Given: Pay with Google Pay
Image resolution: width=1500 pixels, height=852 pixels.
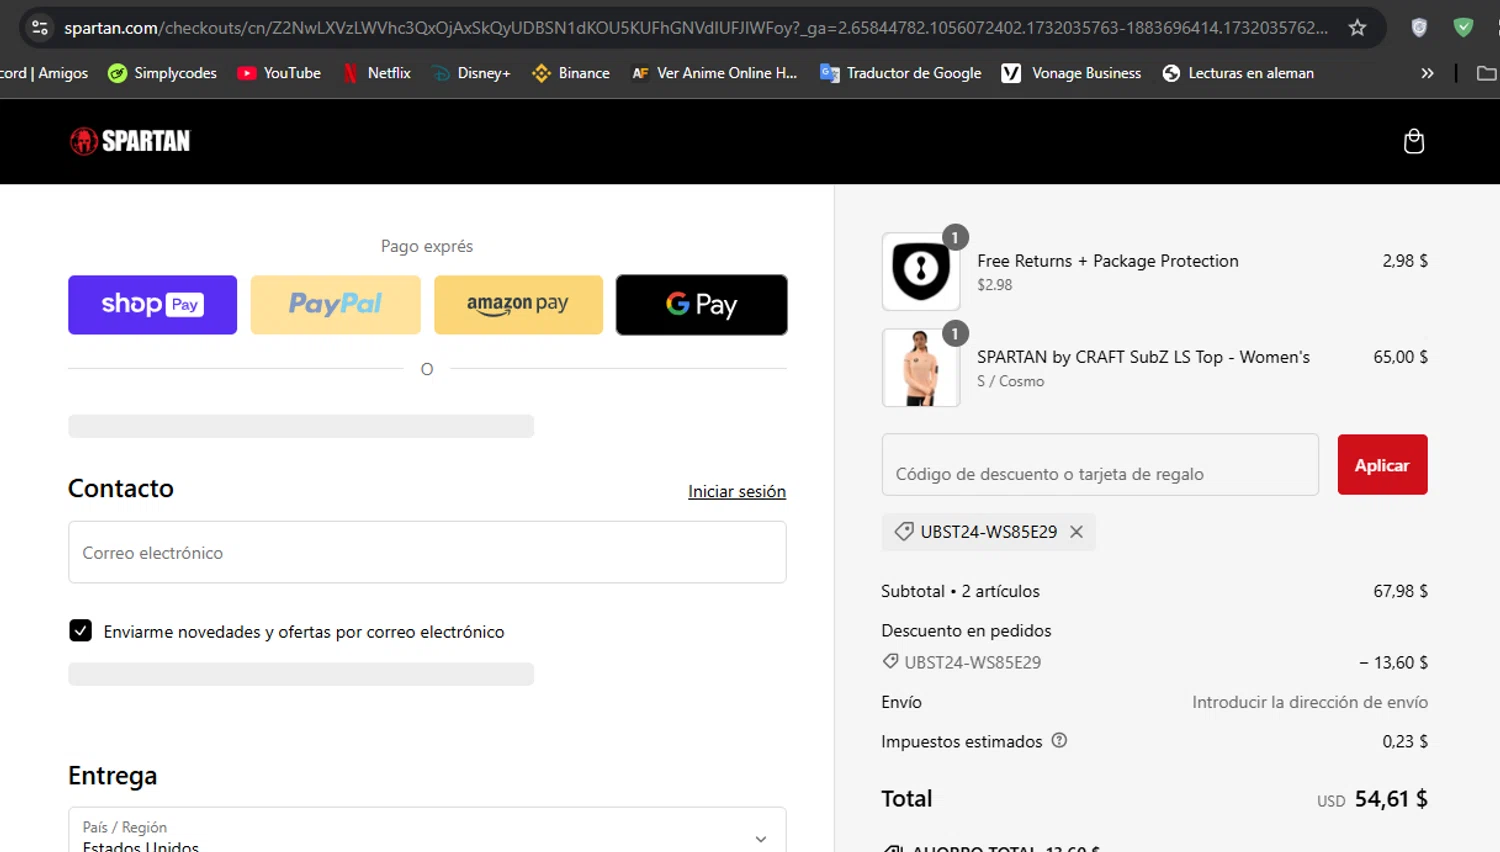Looking at the screenshot, I should tap(701, 304).
